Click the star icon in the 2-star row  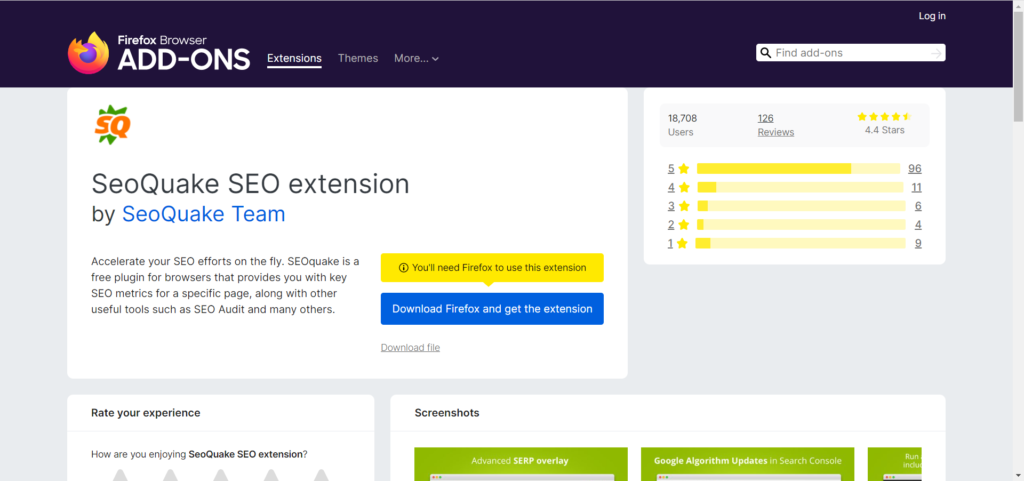point(684,225)
